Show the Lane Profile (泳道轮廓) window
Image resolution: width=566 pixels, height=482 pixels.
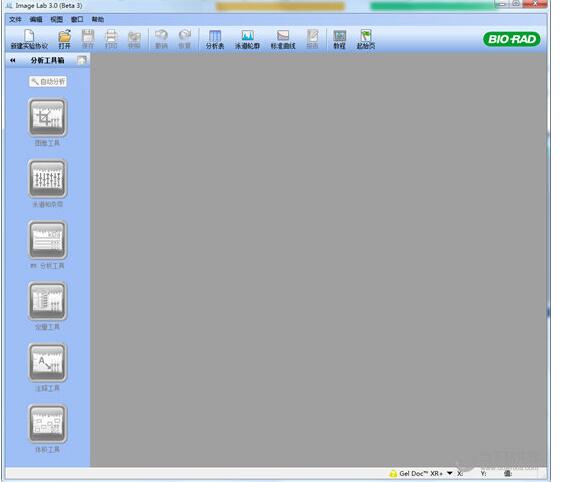(247, 39)
